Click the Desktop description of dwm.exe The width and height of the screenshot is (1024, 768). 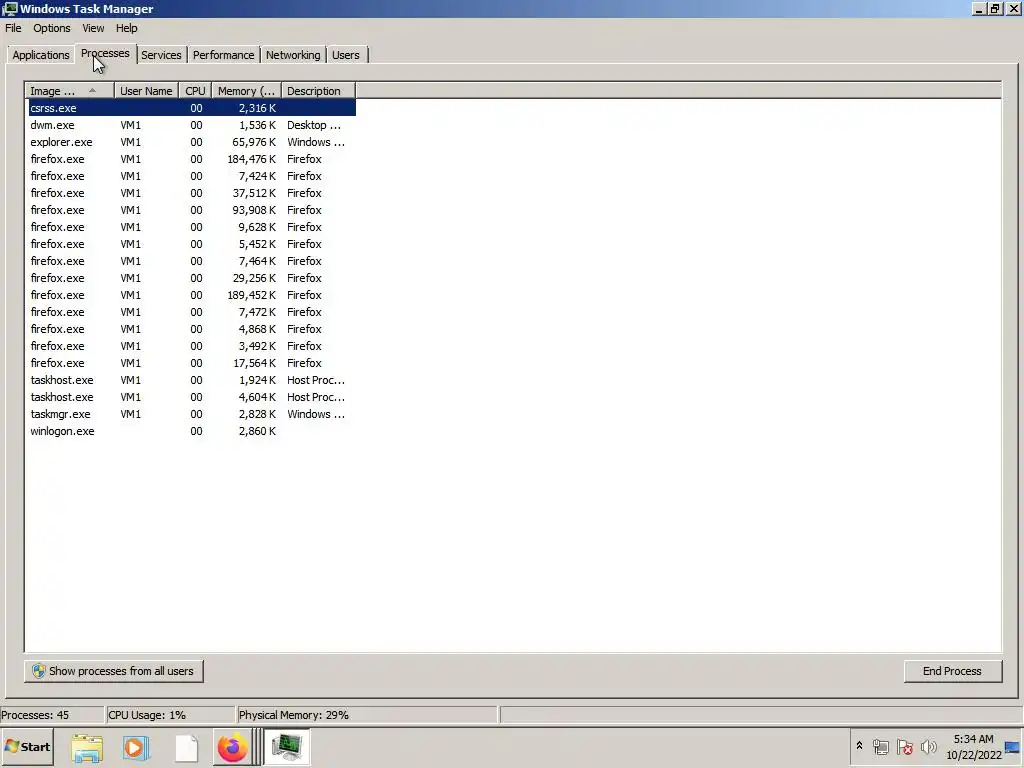click(314, 125)
